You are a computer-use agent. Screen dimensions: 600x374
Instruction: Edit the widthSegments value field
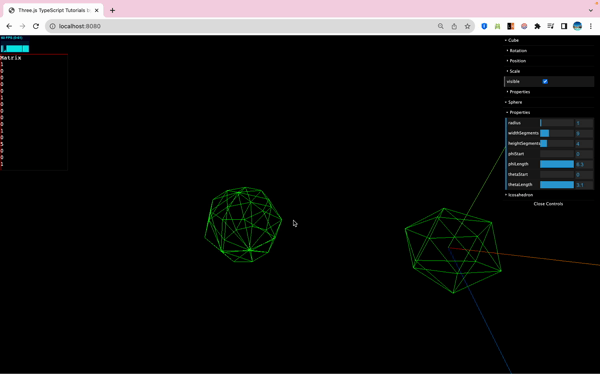tap(584, 133)
